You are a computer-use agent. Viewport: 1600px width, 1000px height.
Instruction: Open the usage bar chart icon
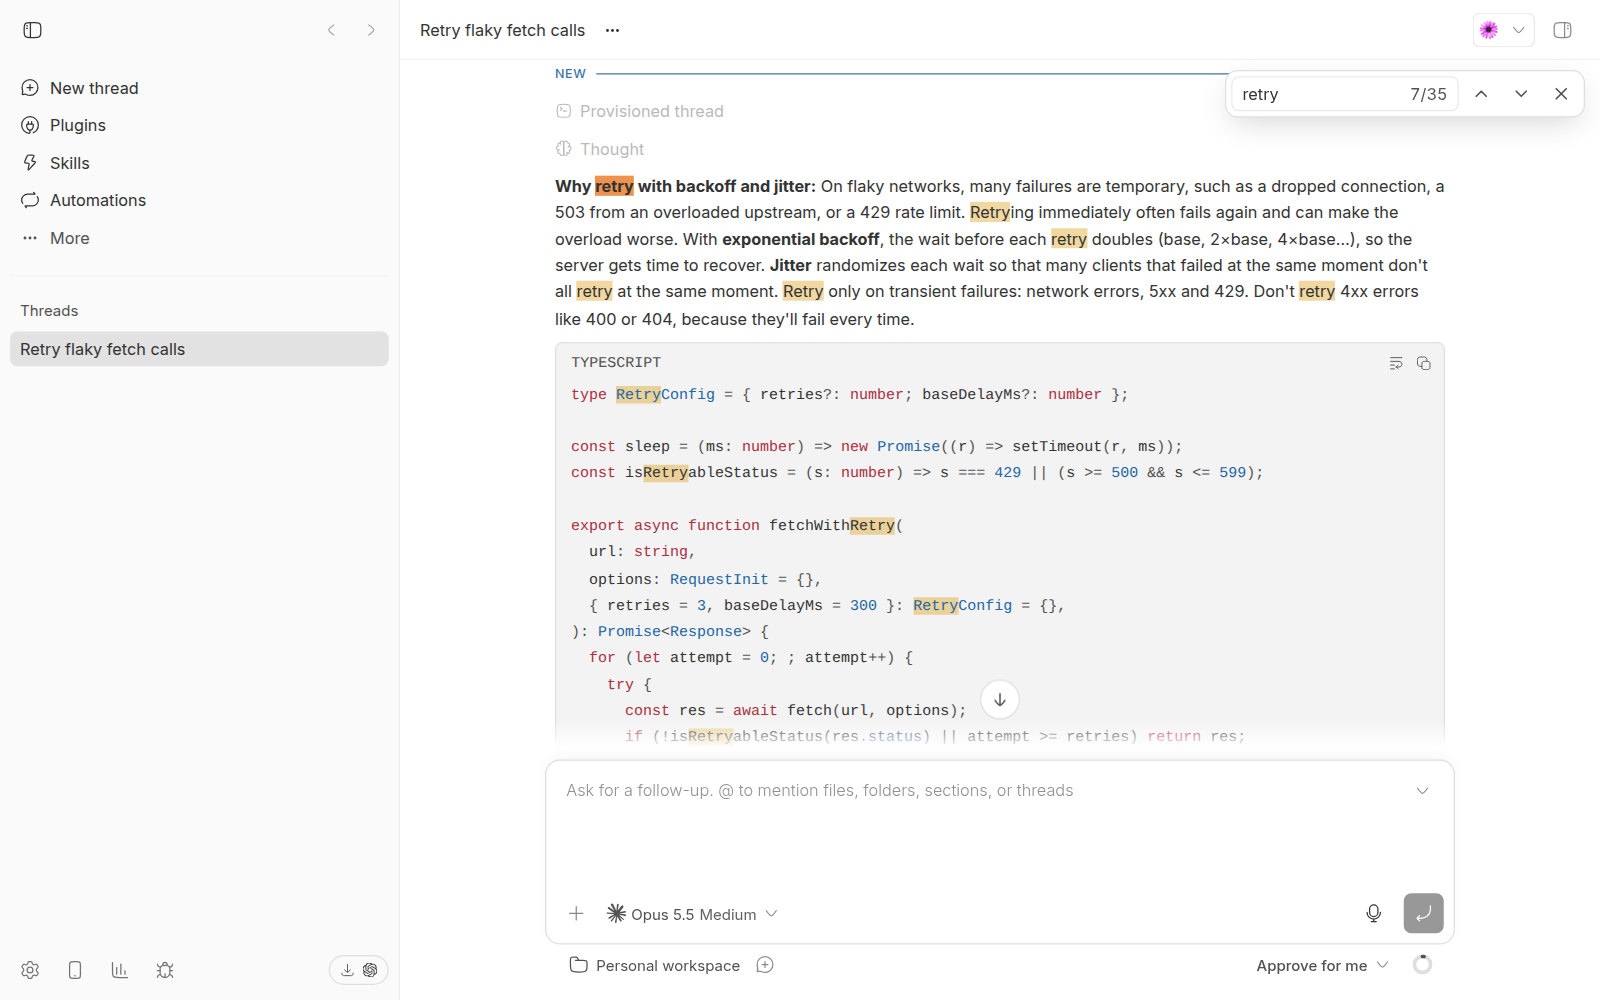[120, 970]
